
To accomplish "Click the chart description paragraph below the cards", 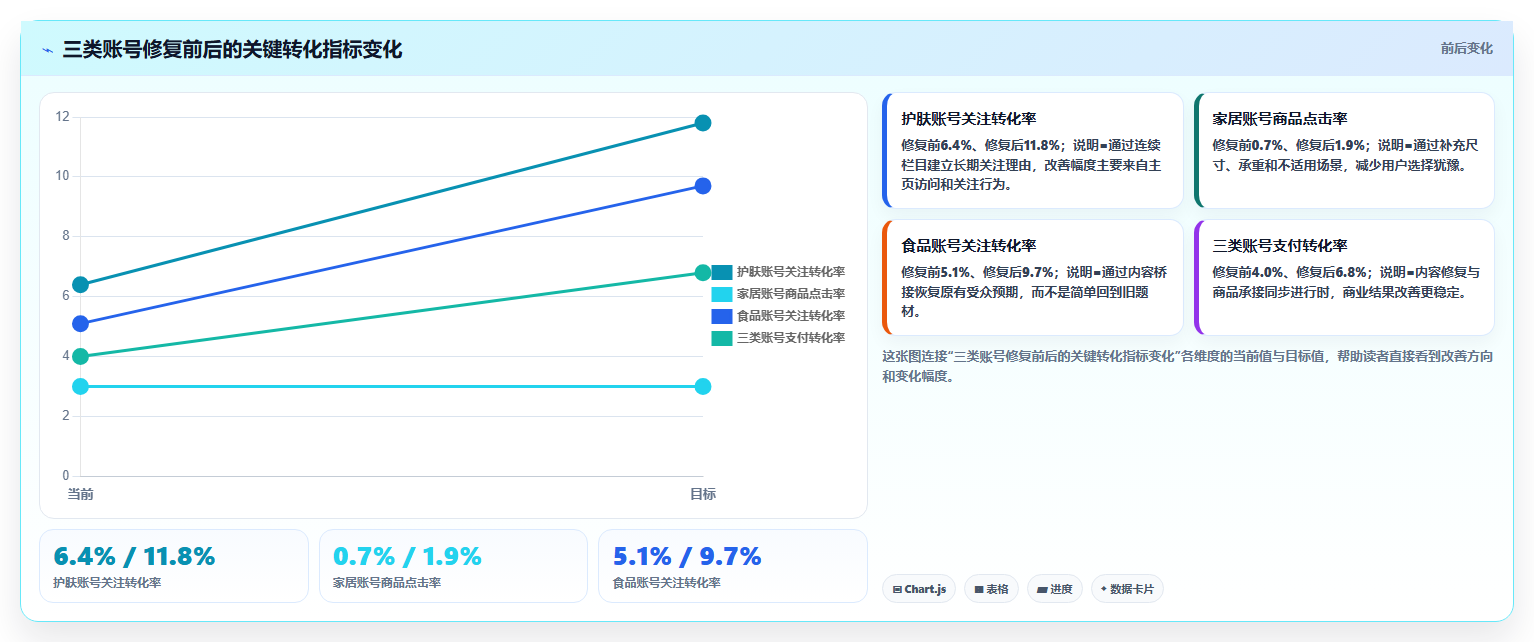I will (x=1188, y=366).
